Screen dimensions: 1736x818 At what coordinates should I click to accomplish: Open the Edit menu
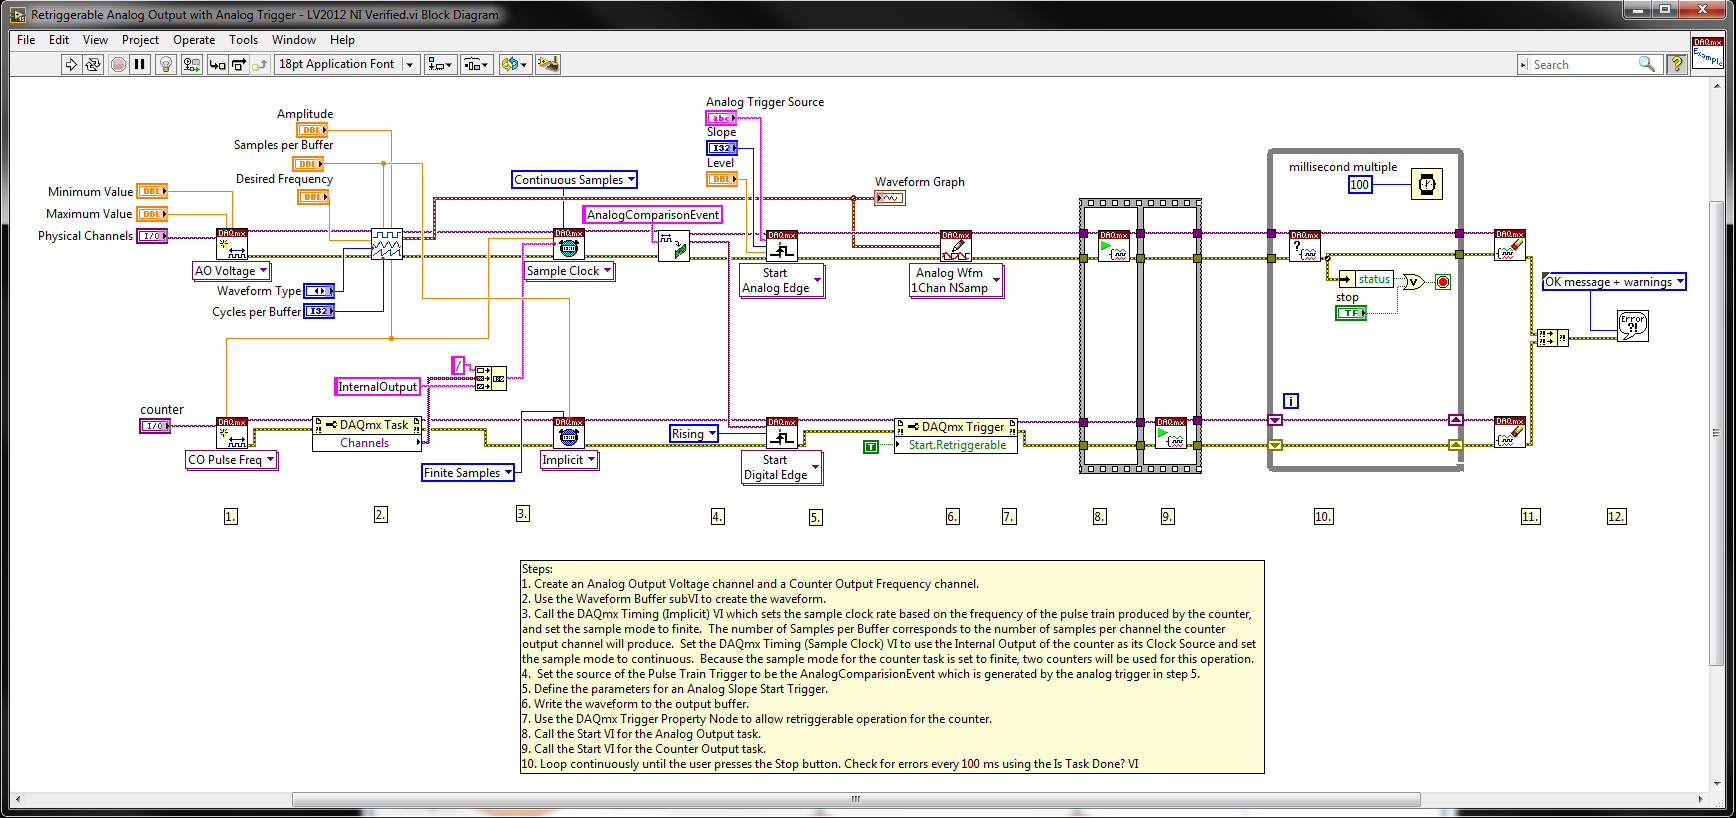click(x=59, y=40)
